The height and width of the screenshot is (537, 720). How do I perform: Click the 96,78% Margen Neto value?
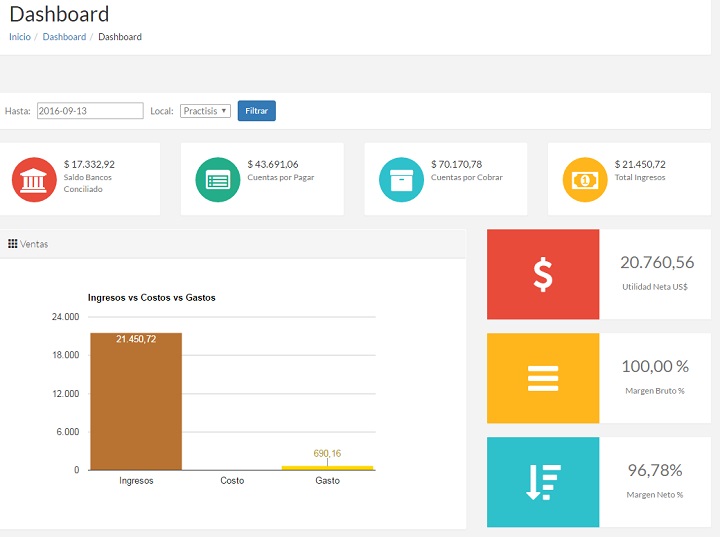pos(656,470)
